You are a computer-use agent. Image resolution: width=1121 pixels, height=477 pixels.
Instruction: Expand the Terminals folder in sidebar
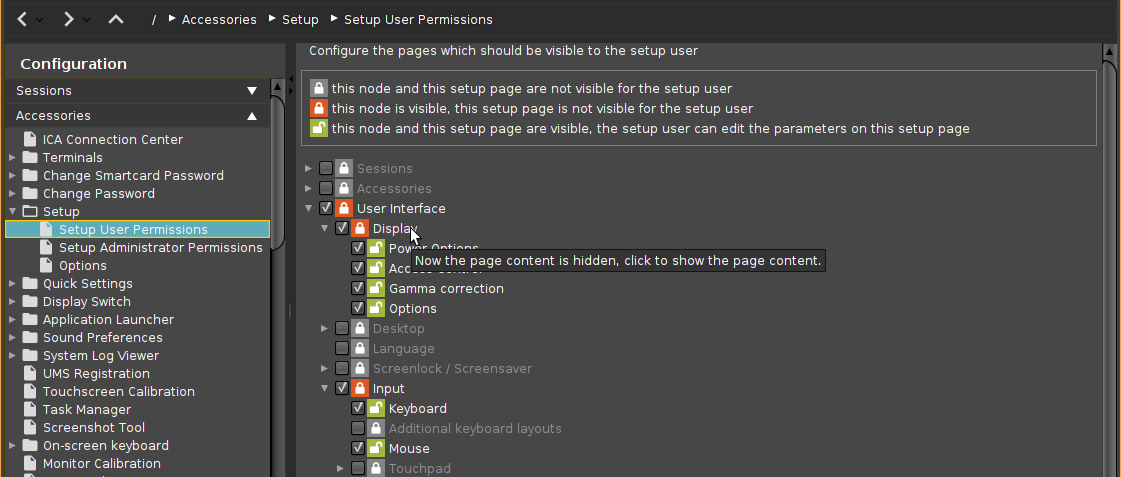click(12, 158)
